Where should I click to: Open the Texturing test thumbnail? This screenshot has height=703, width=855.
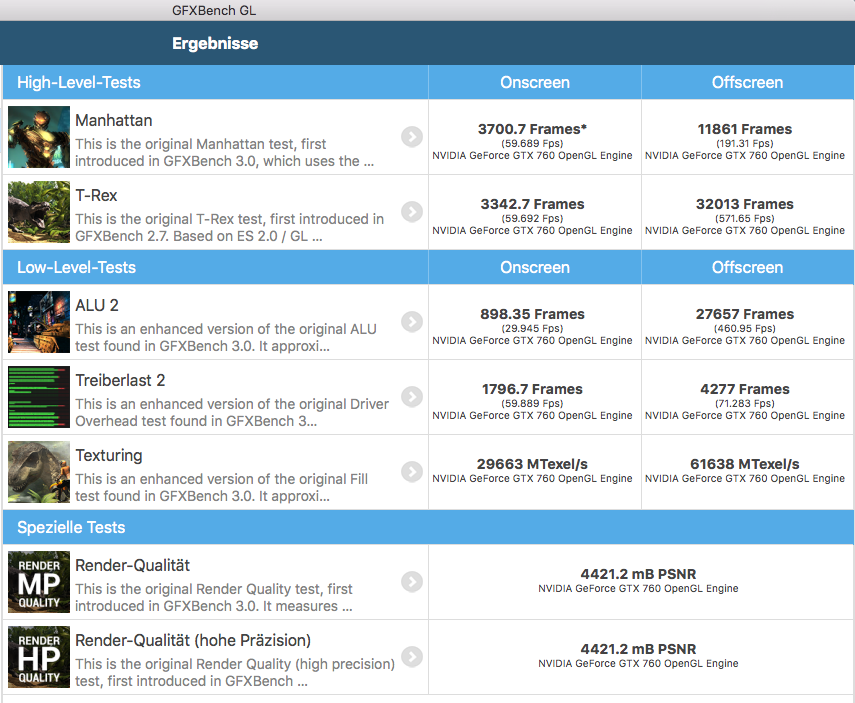tap(39, 472)
